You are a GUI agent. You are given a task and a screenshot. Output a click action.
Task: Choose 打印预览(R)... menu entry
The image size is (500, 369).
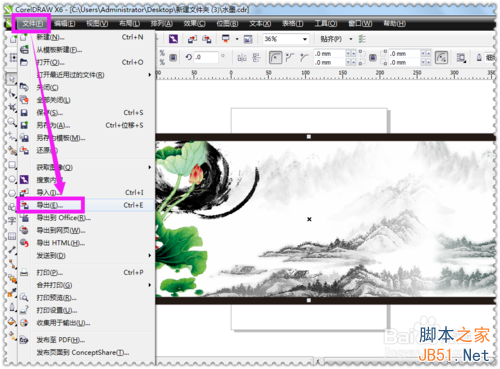coord(86,298)
